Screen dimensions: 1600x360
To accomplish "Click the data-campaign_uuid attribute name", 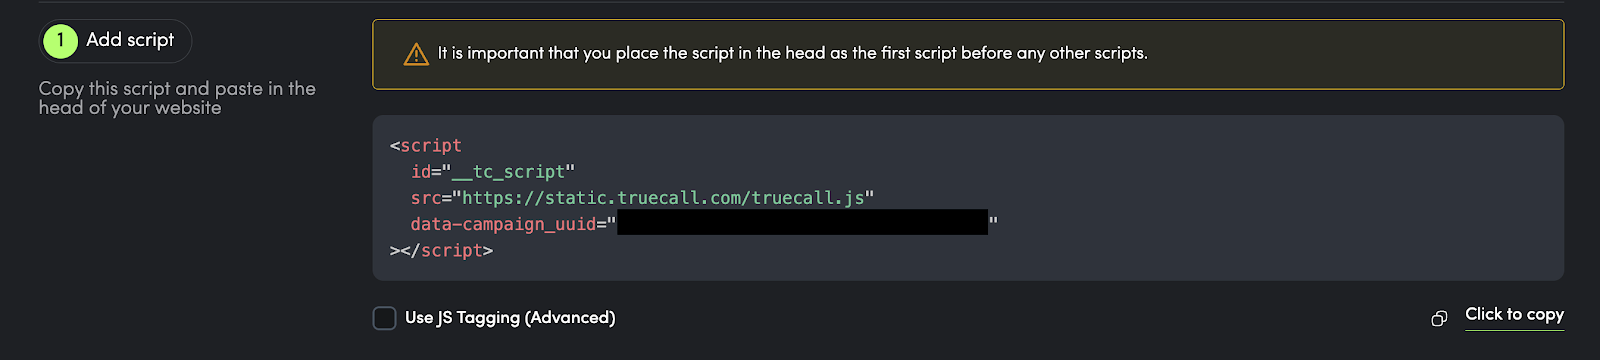I will (503, 224).
